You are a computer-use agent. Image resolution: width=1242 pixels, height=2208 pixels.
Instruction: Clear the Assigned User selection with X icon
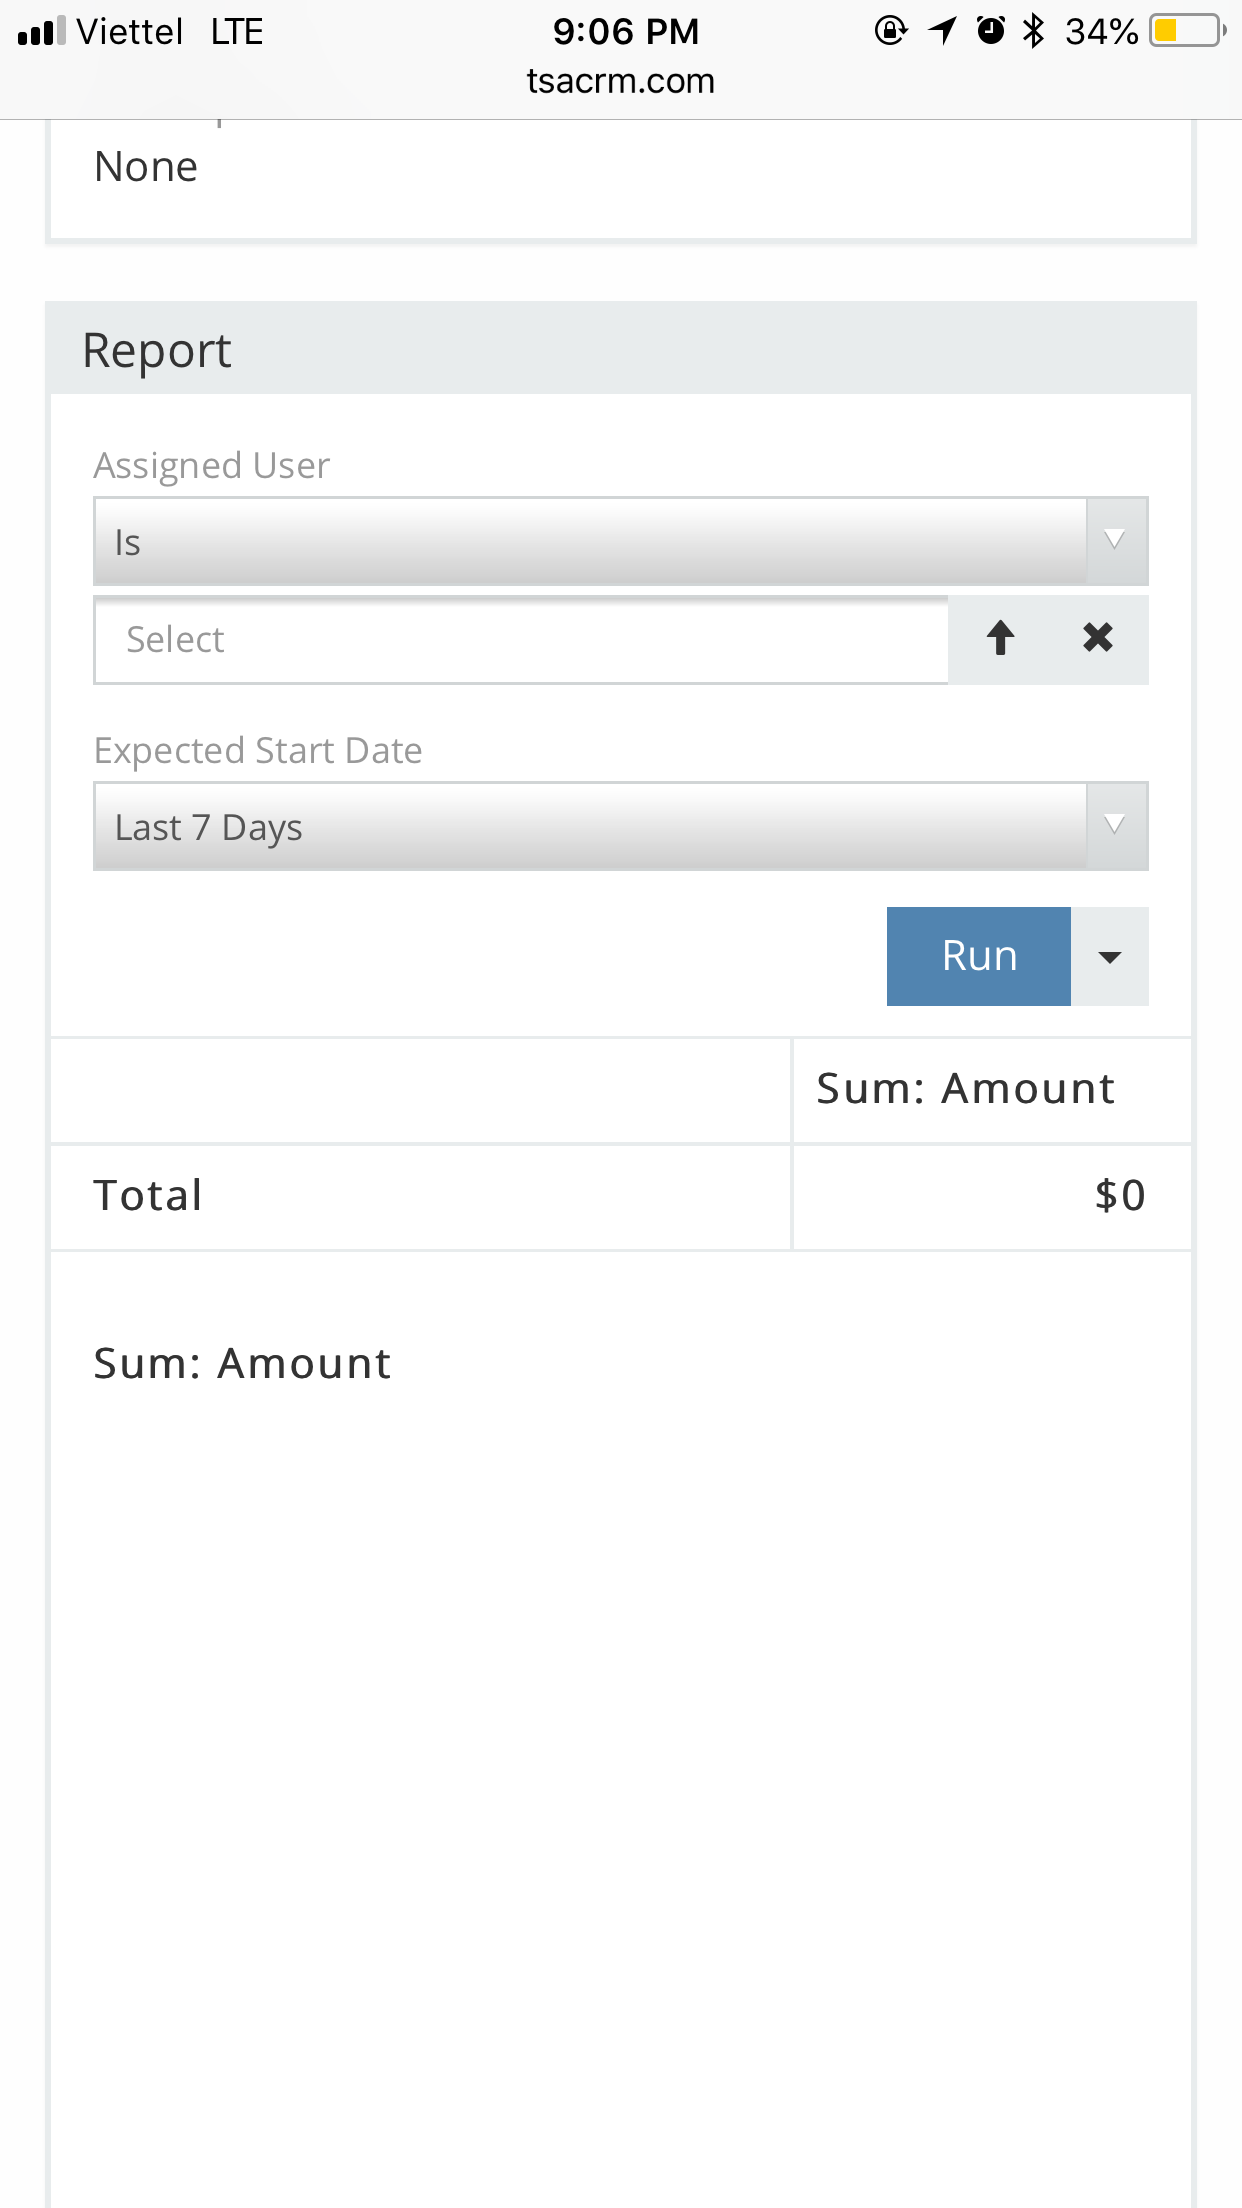(x=1097, y=638)
